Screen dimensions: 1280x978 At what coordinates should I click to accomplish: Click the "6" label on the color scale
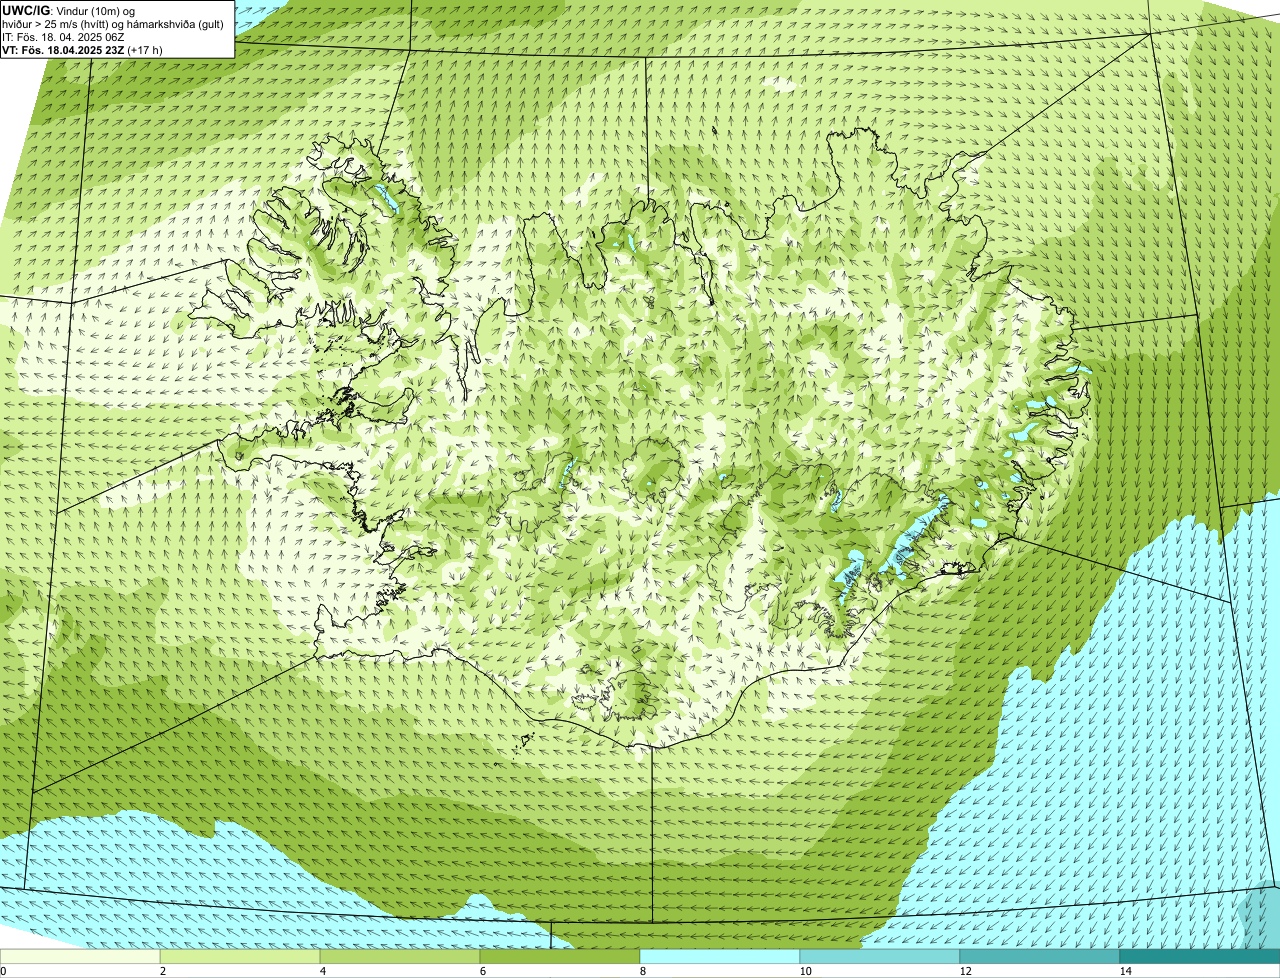coord(483,971)
